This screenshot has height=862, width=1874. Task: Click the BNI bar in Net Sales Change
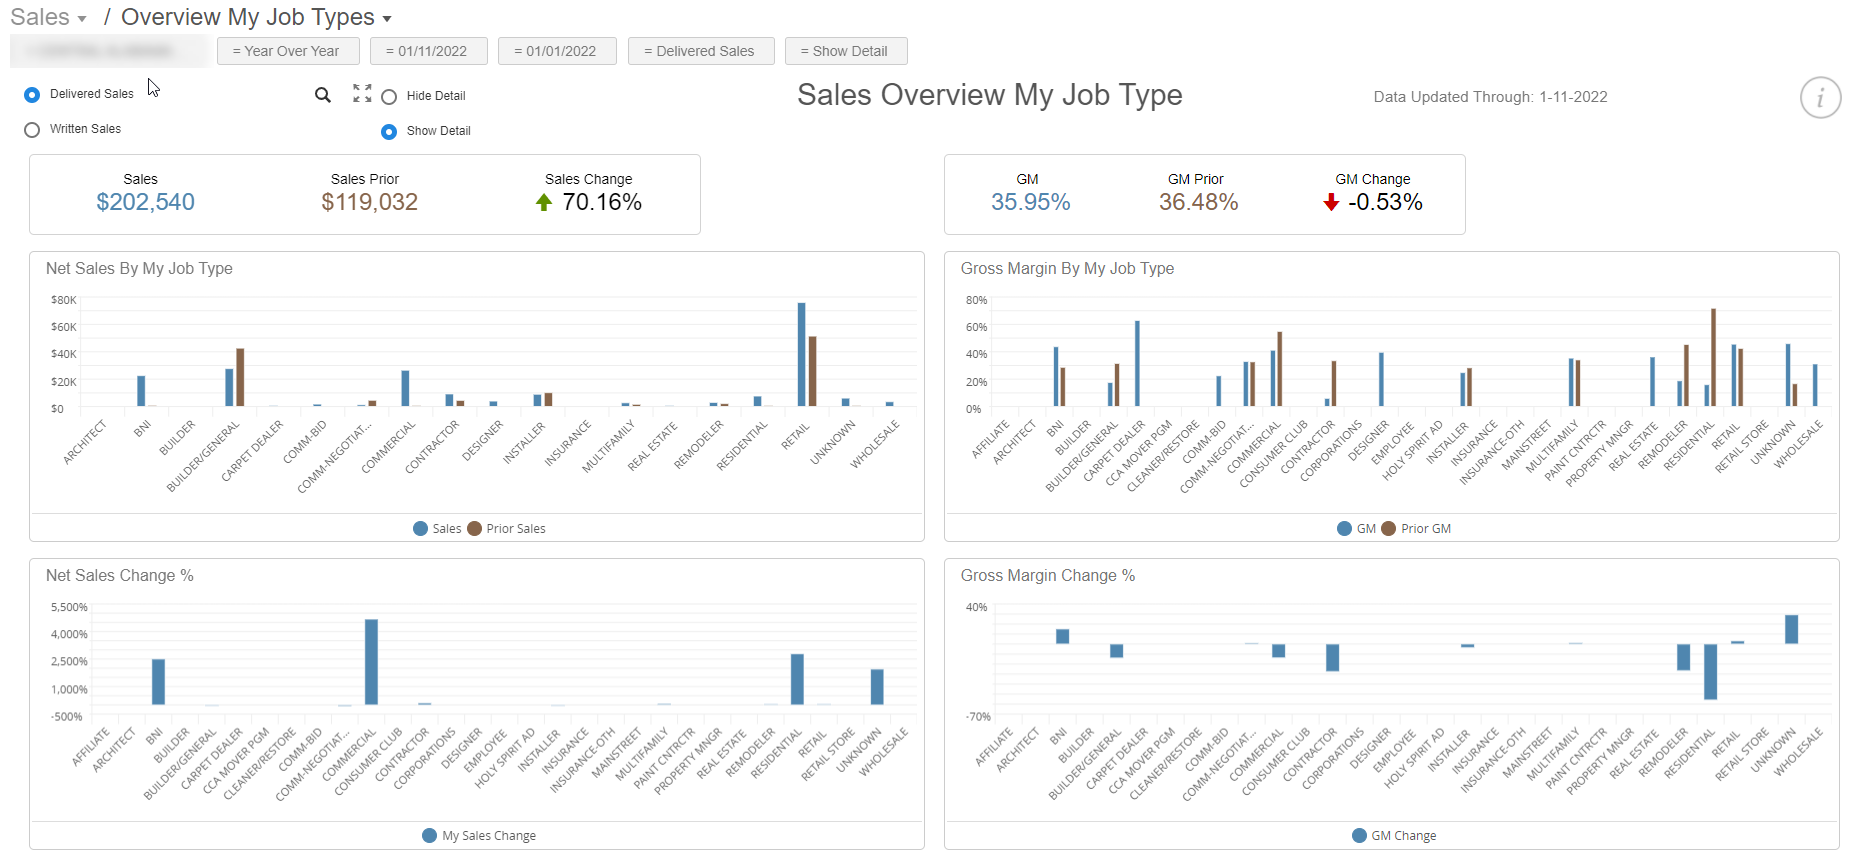[158, 682]
